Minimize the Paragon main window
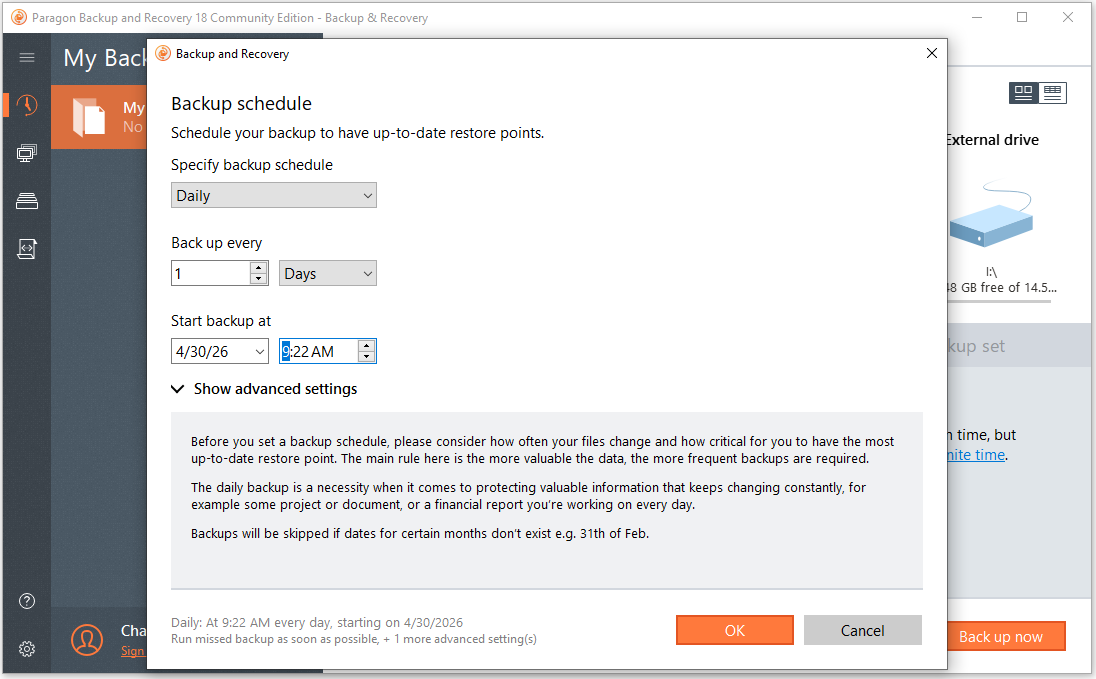1096x679 pixels. [976, 17]
